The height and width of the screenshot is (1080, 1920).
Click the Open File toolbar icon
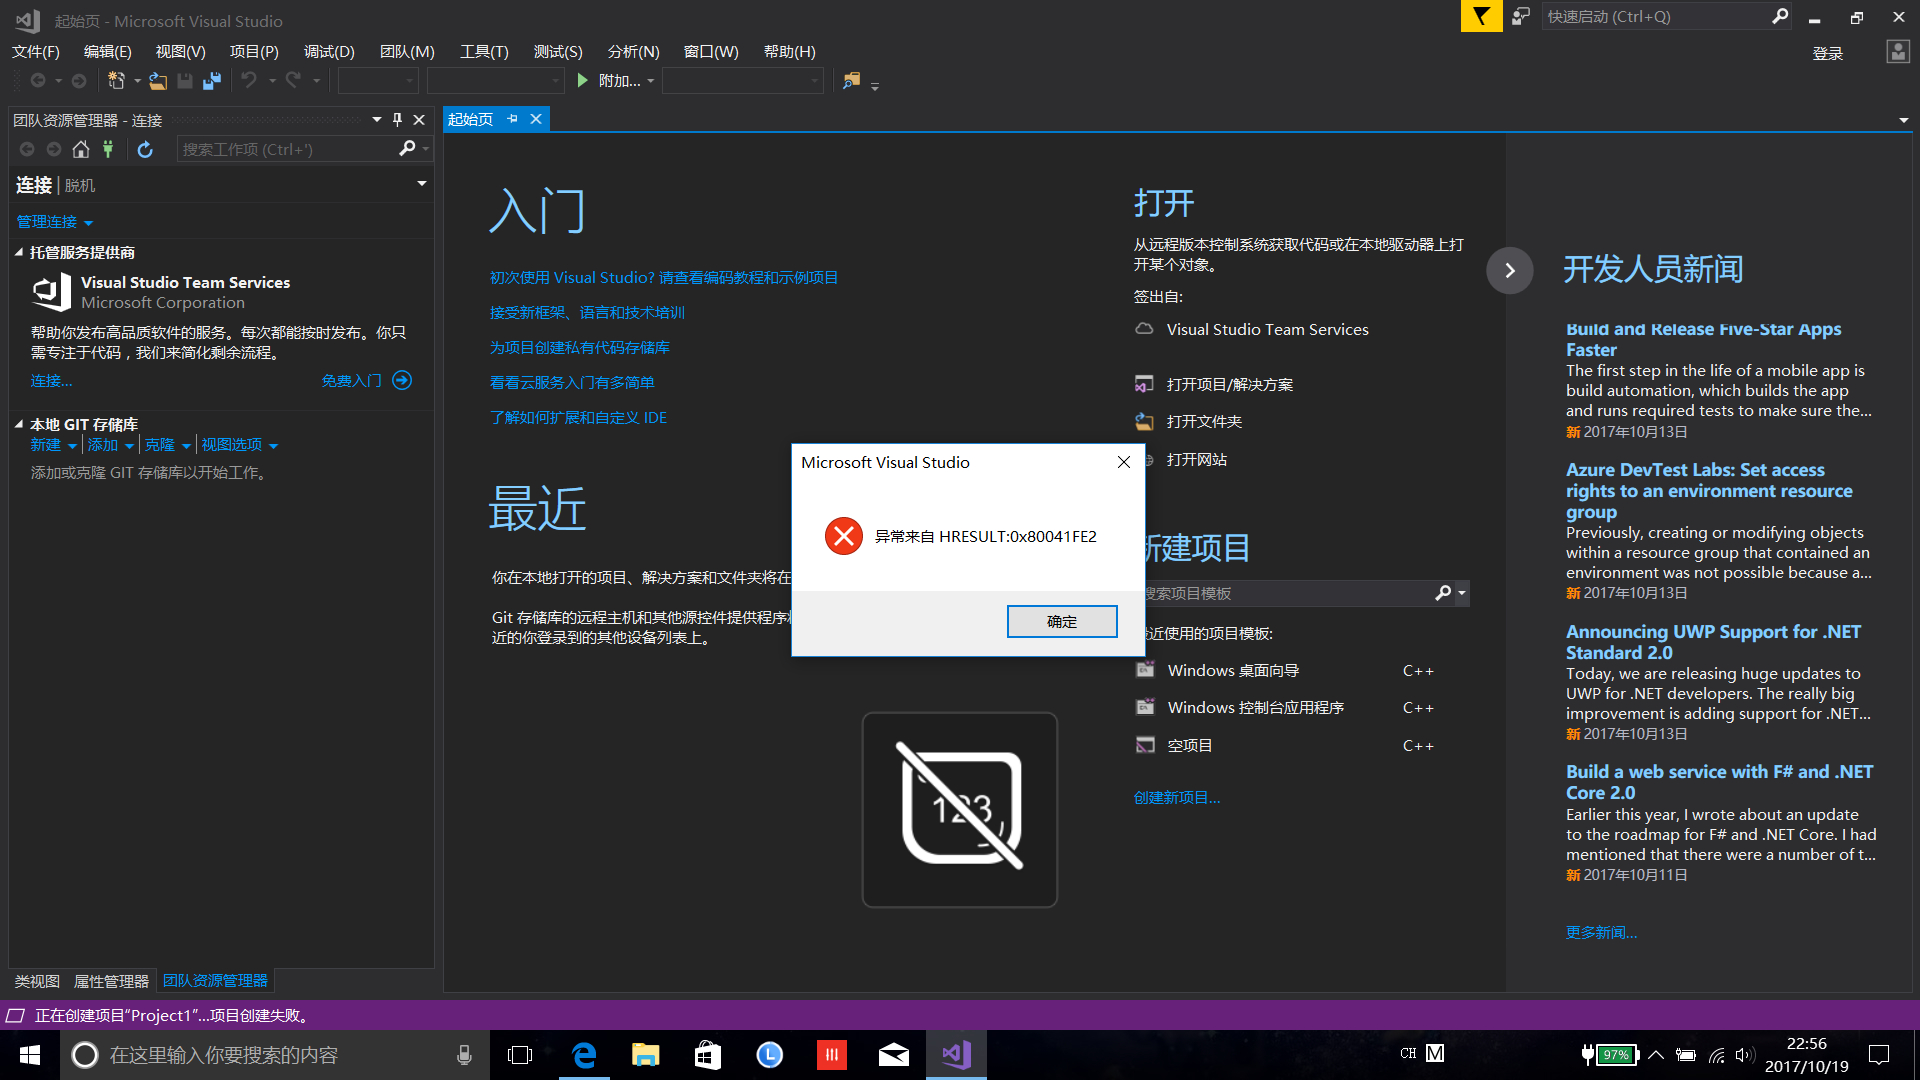(158, 81)
